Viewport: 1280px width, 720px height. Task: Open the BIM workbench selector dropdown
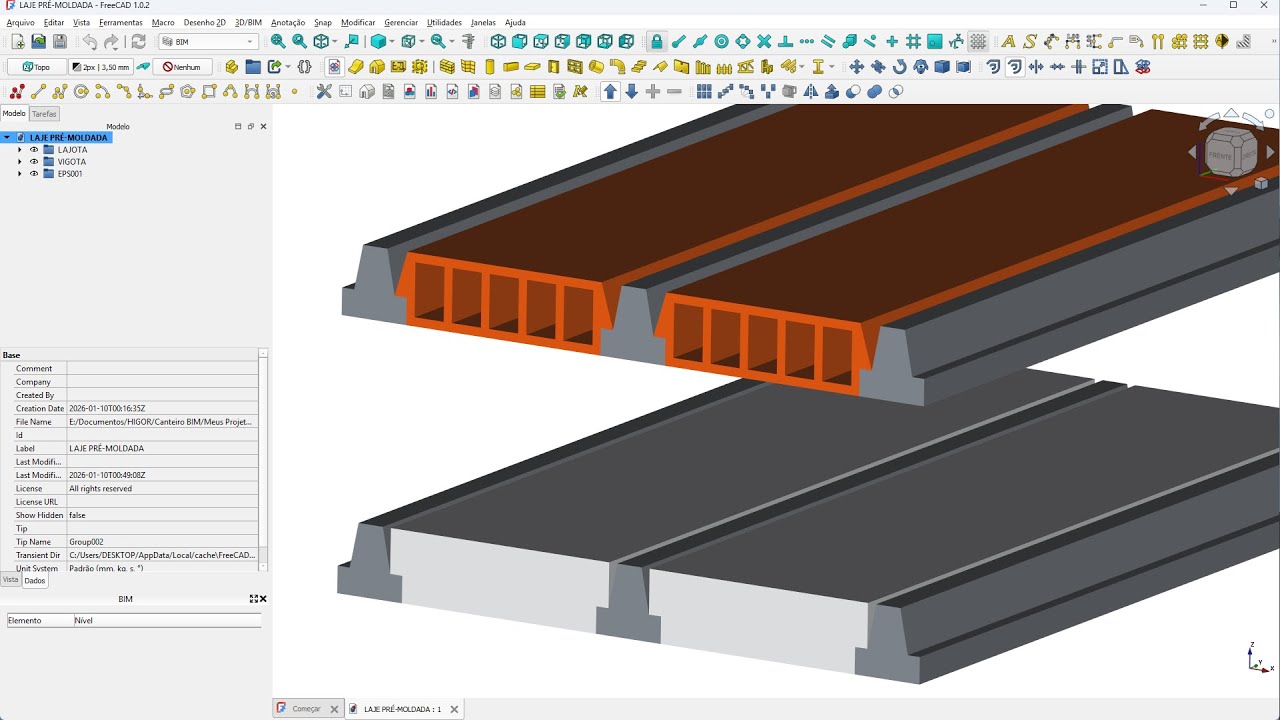(x=208, y=42)
